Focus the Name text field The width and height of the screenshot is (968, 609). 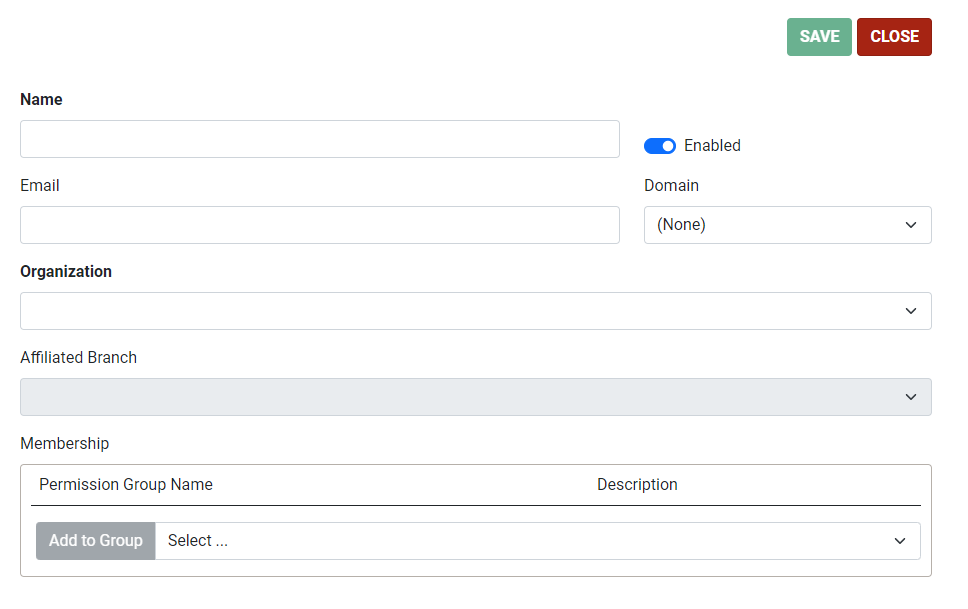point(320,139)
